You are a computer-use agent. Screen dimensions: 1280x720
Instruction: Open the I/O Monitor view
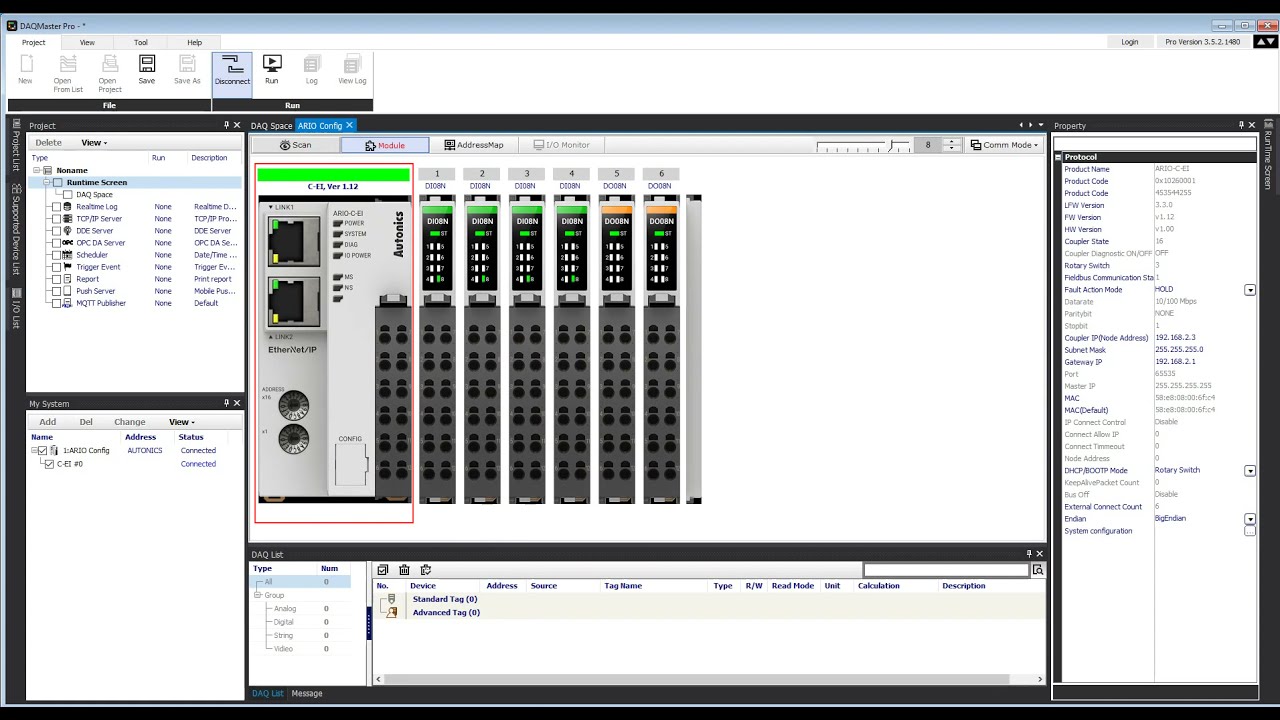(562, 145)
